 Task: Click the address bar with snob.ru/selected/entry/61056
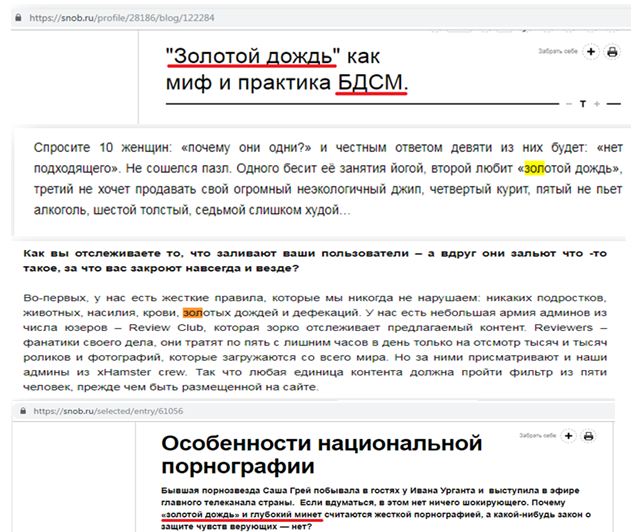[313, 411]
